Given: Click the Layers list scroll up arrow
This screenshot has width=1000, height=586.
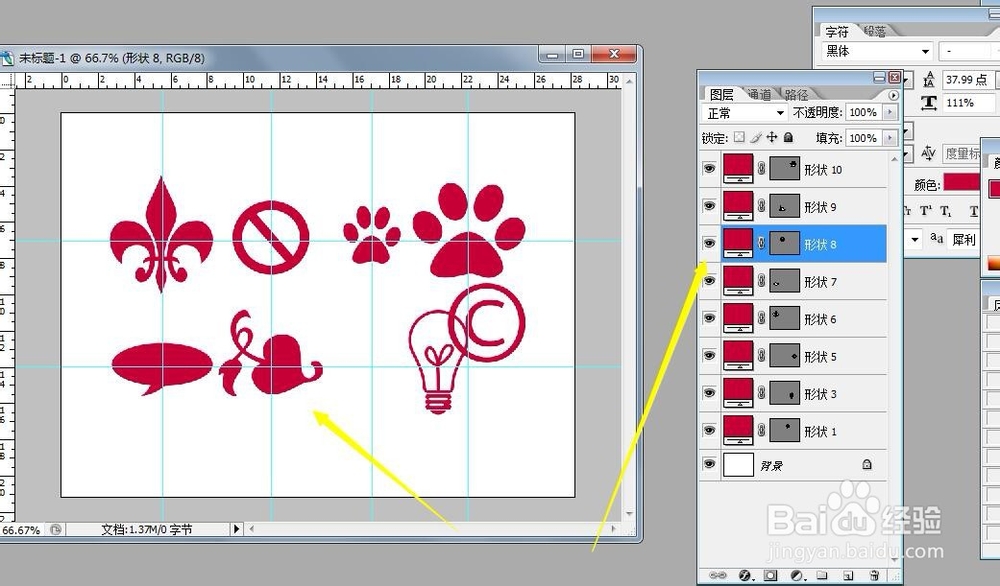Looking at the screenshot, I should point(894,158).
